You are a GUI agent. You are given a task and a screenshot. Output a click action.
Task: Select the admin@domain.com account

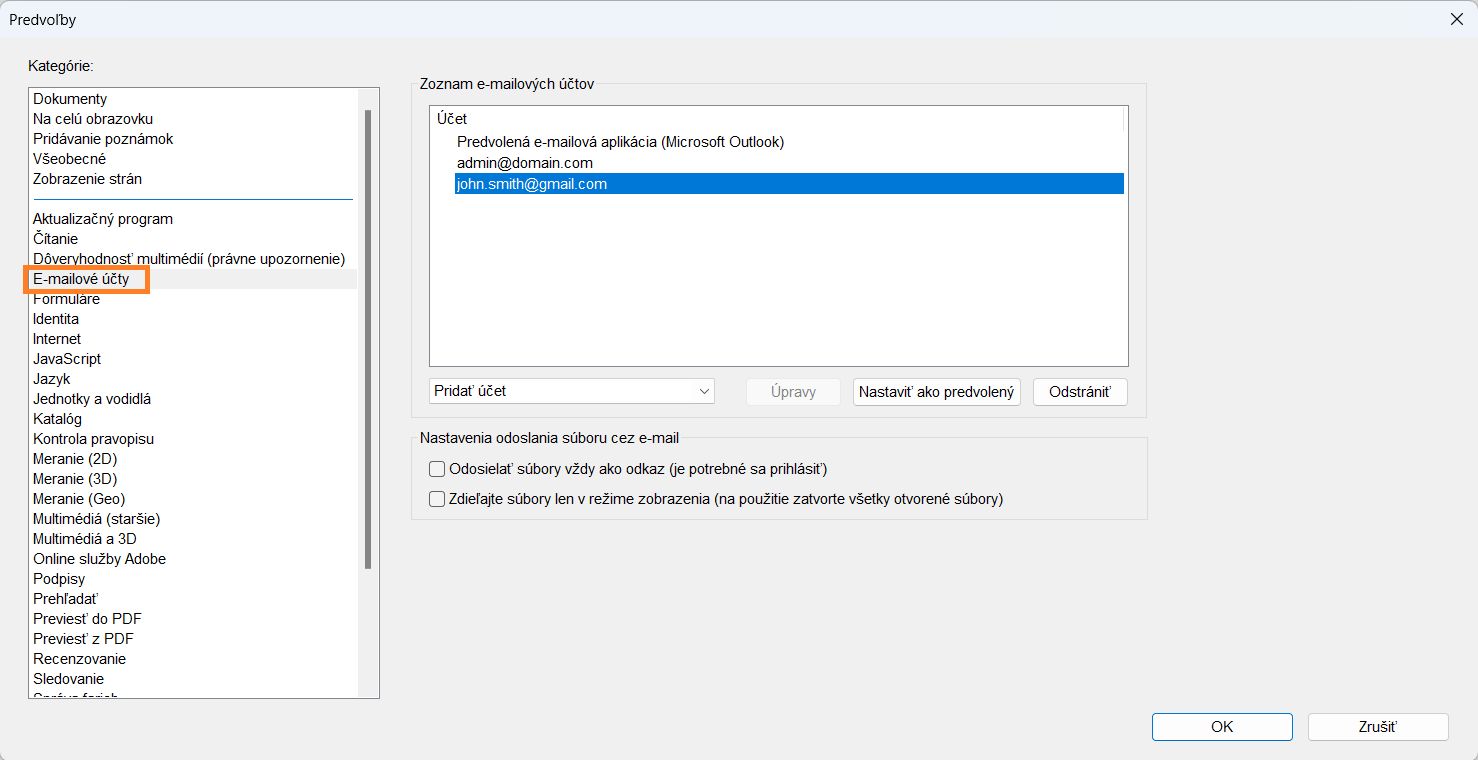(525, 162)
